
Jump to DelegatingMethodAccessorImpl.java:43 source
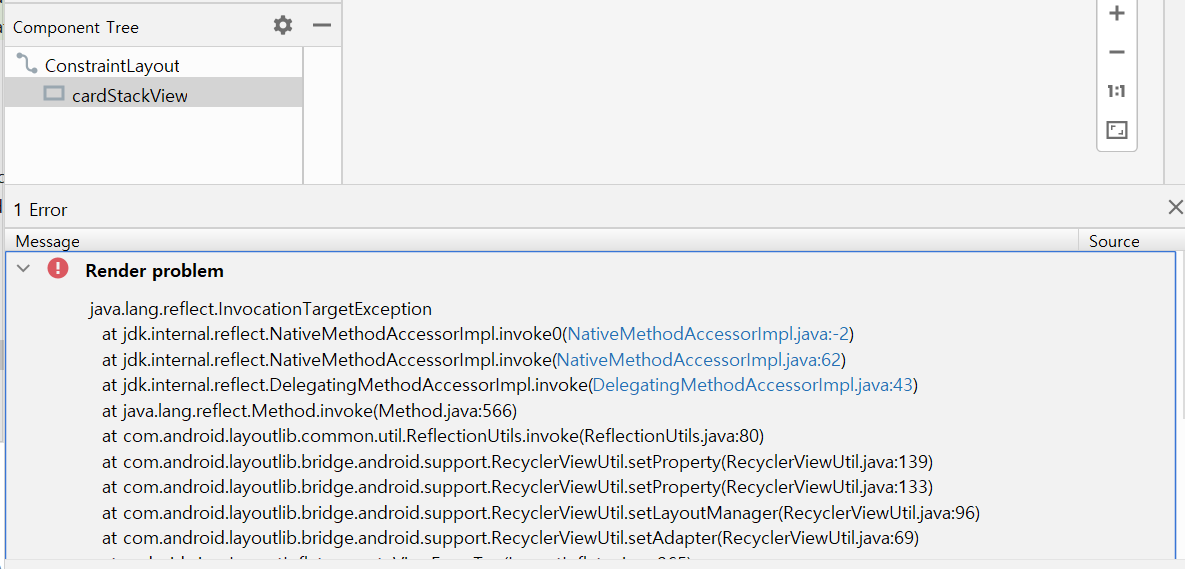point(754,385)
